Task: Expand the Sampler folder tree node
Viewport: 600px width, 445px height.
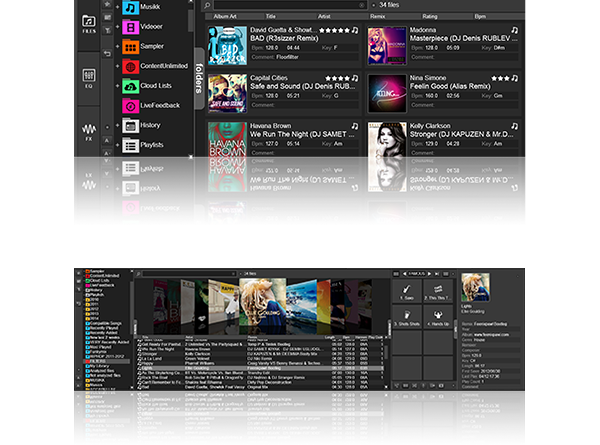Action: click(x=117, y=46)
